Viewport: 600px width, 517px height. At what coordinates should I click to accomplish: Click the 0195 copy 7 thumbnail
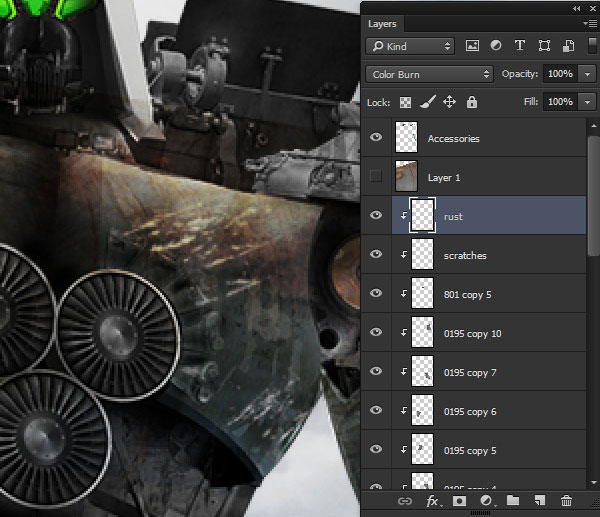422,372
